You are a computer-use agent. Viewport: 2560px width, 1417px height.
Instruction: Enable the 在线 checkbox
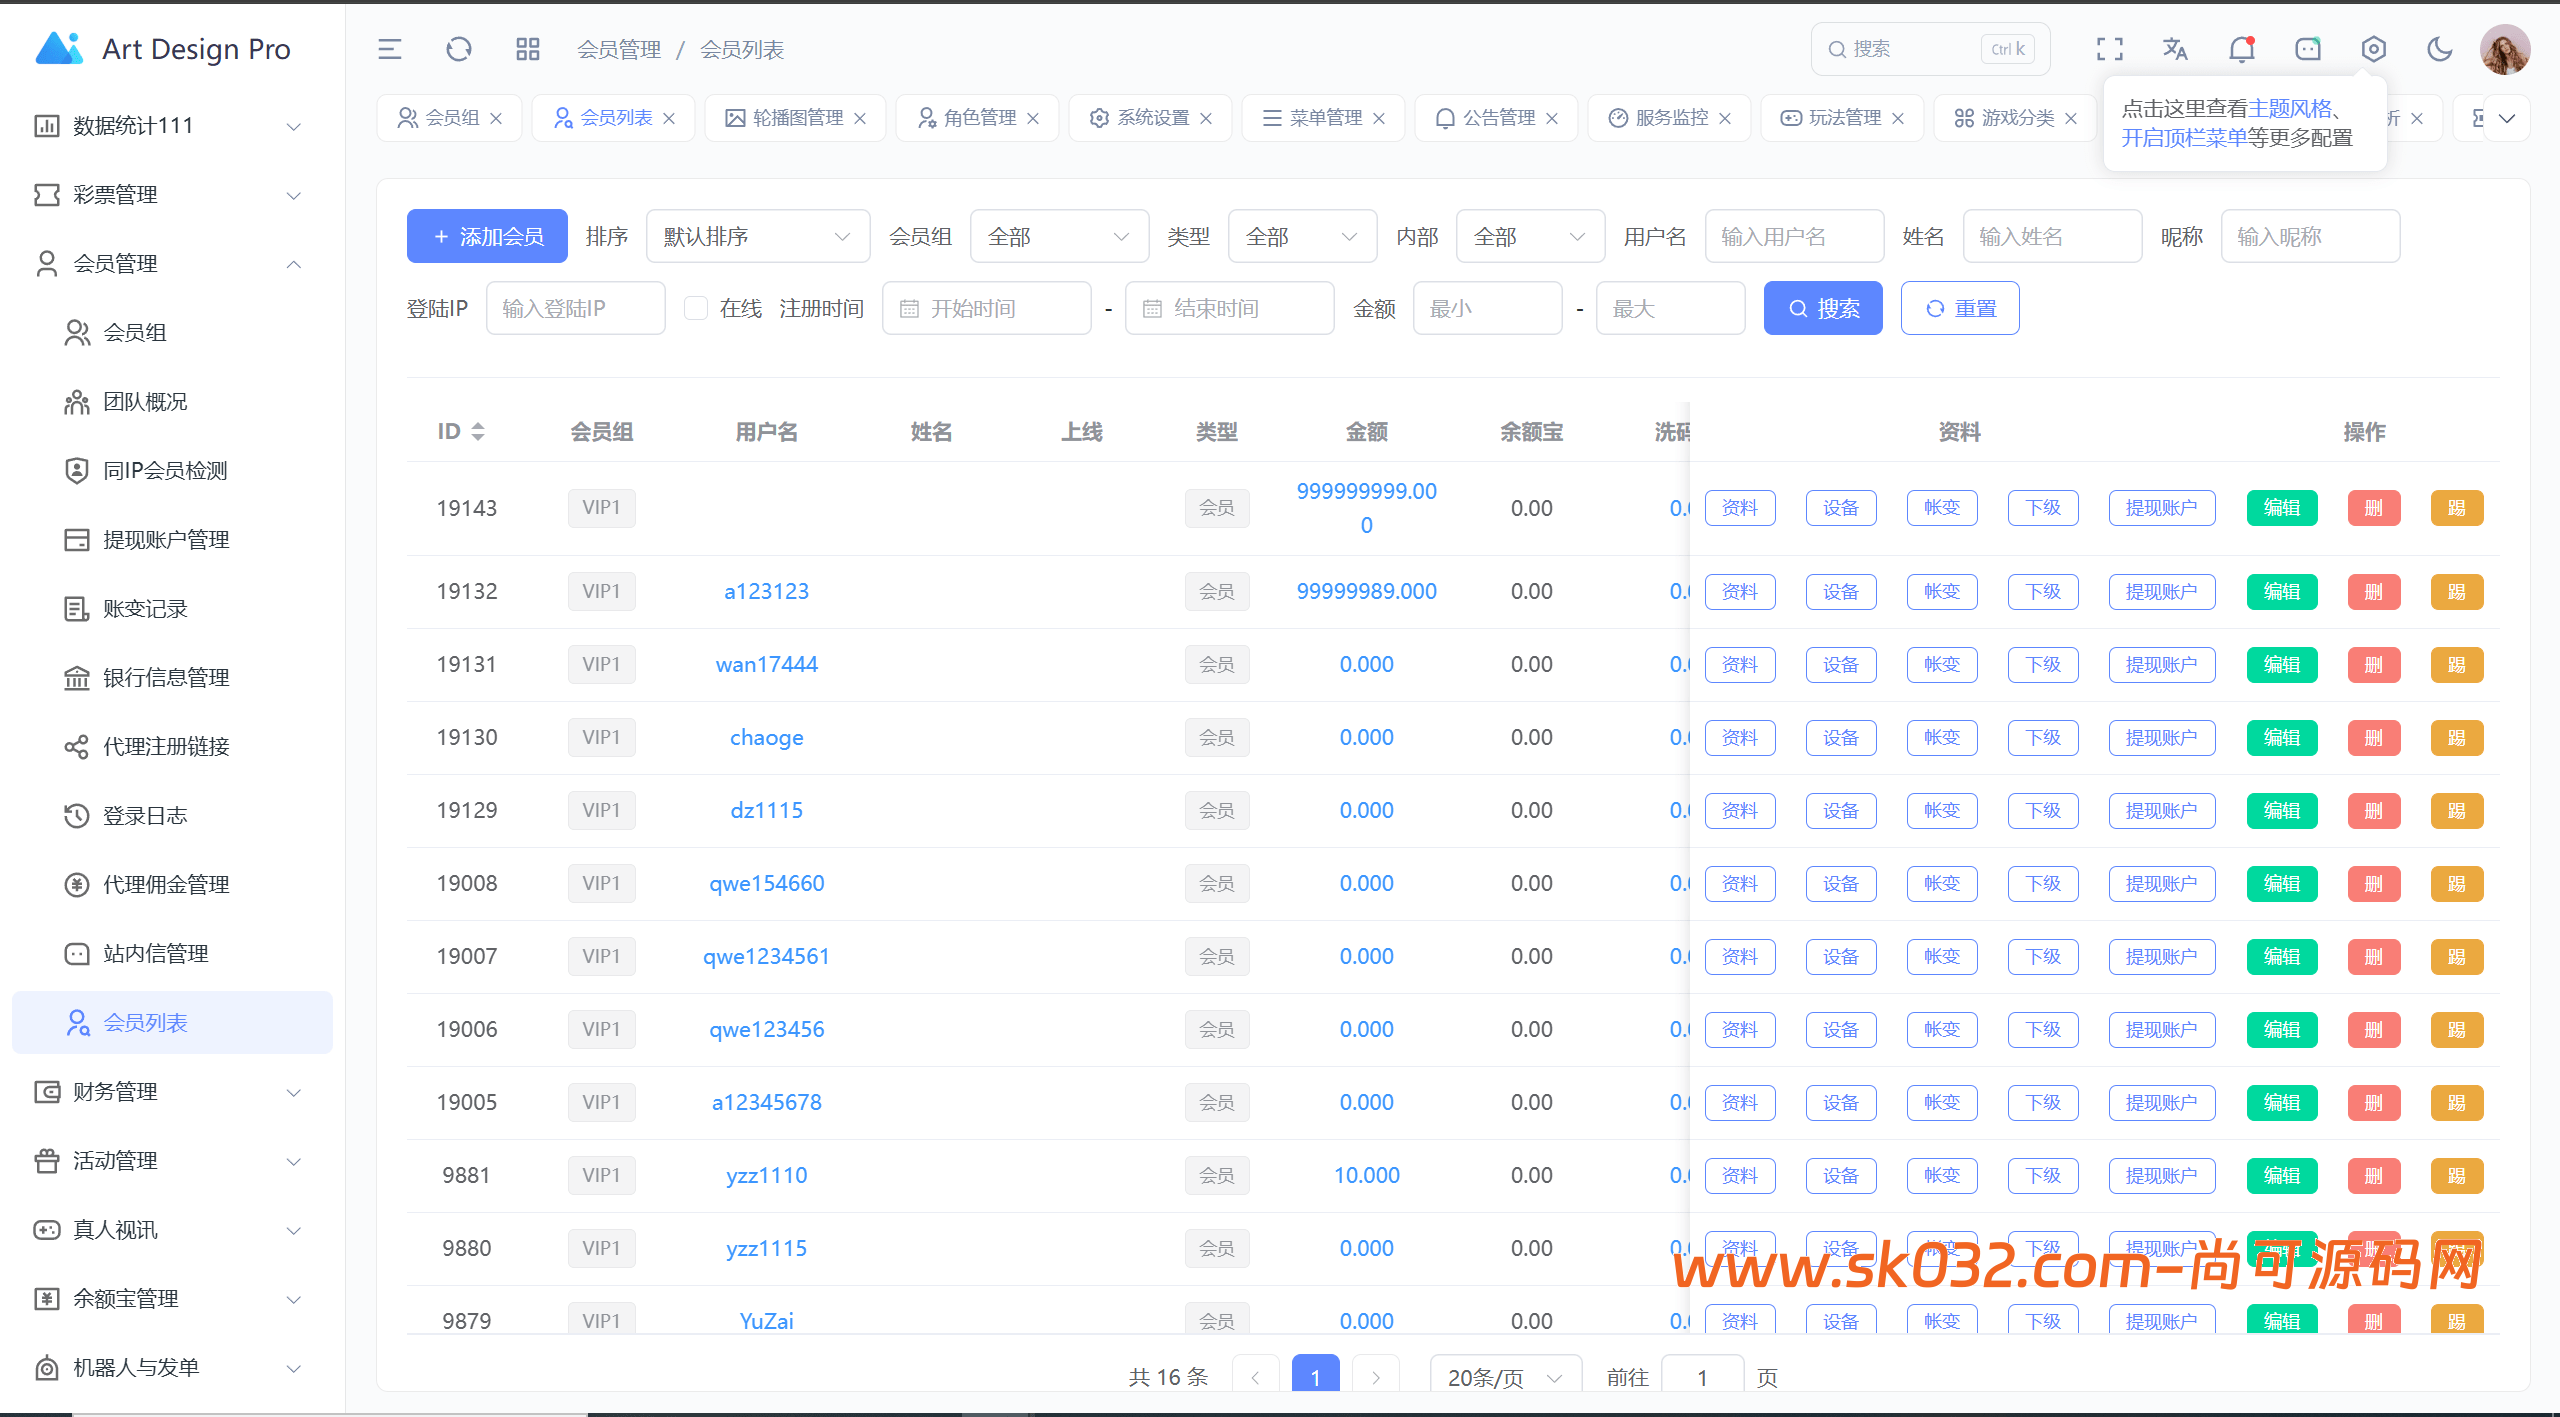[696, 308]
